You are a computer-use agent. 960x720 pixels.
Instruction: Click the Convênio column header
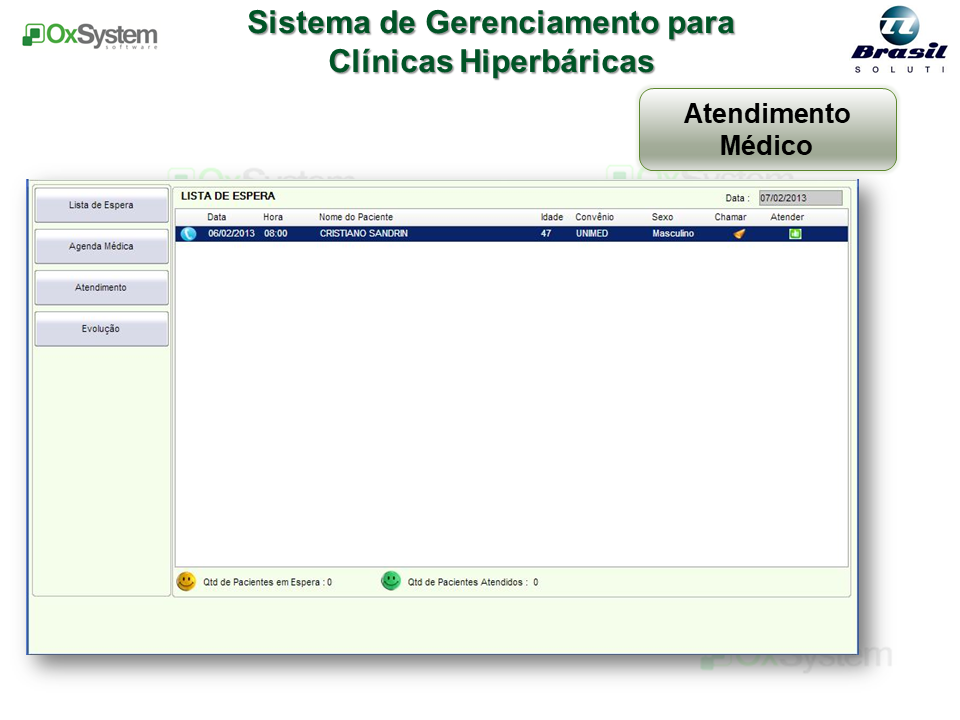pyautogui.click(x=594, y=217)
